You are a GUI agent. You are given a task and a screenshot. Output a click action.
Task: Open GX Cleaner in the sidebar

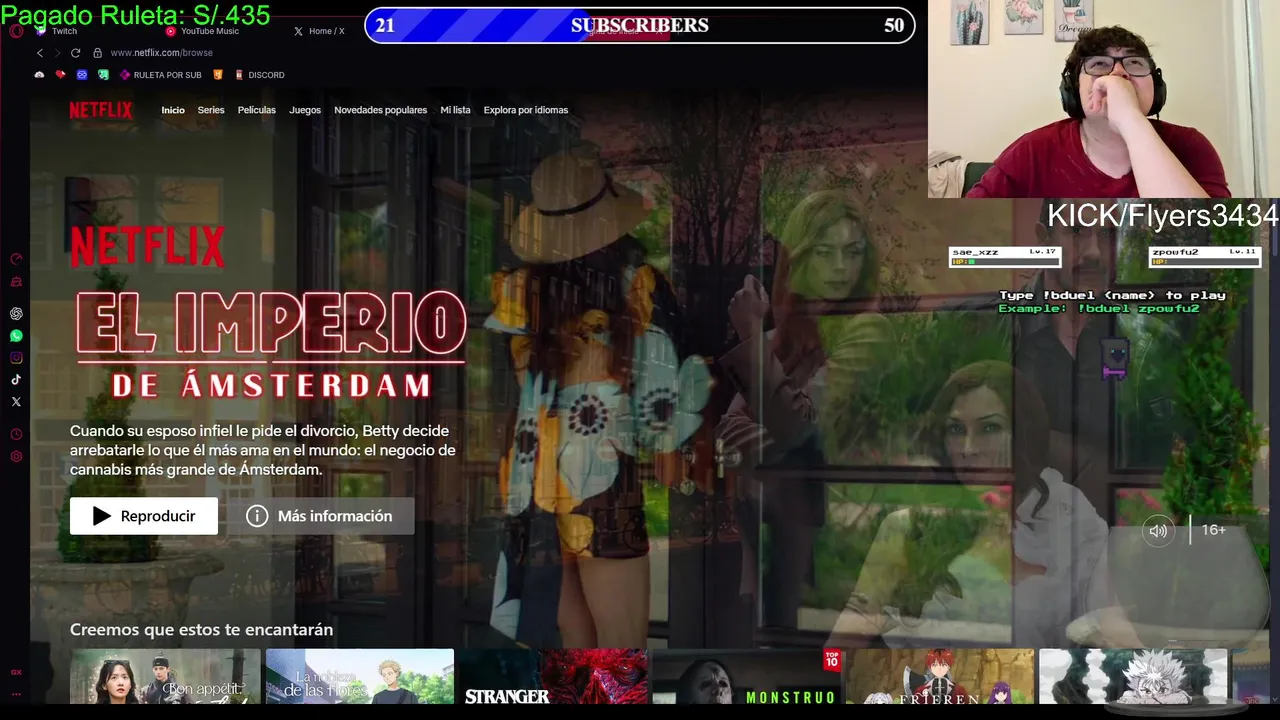16,283
